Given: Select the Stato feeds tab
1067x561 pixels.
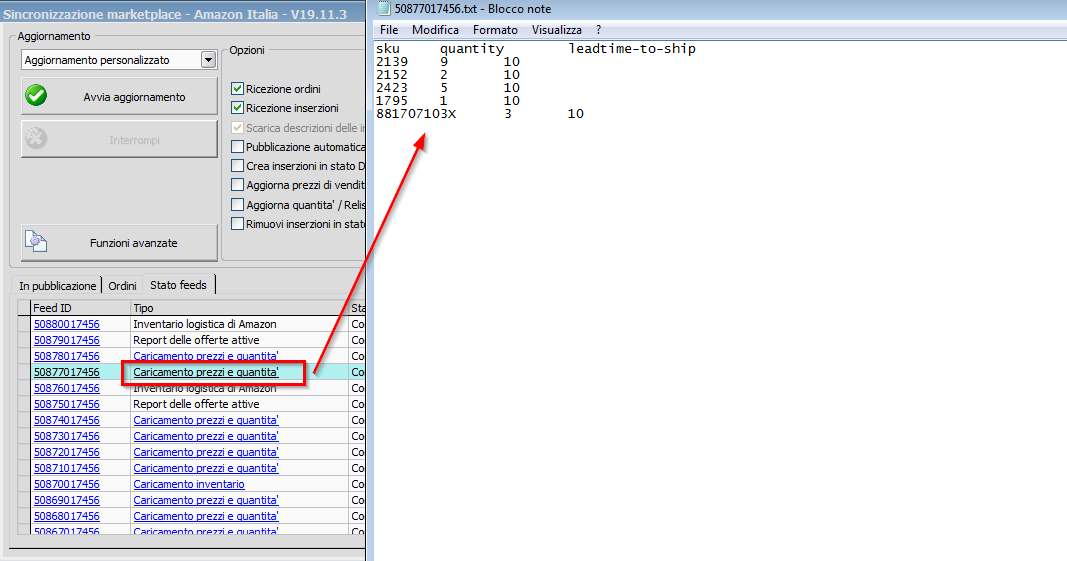Looking at the screenshot, I should [178, 285].
